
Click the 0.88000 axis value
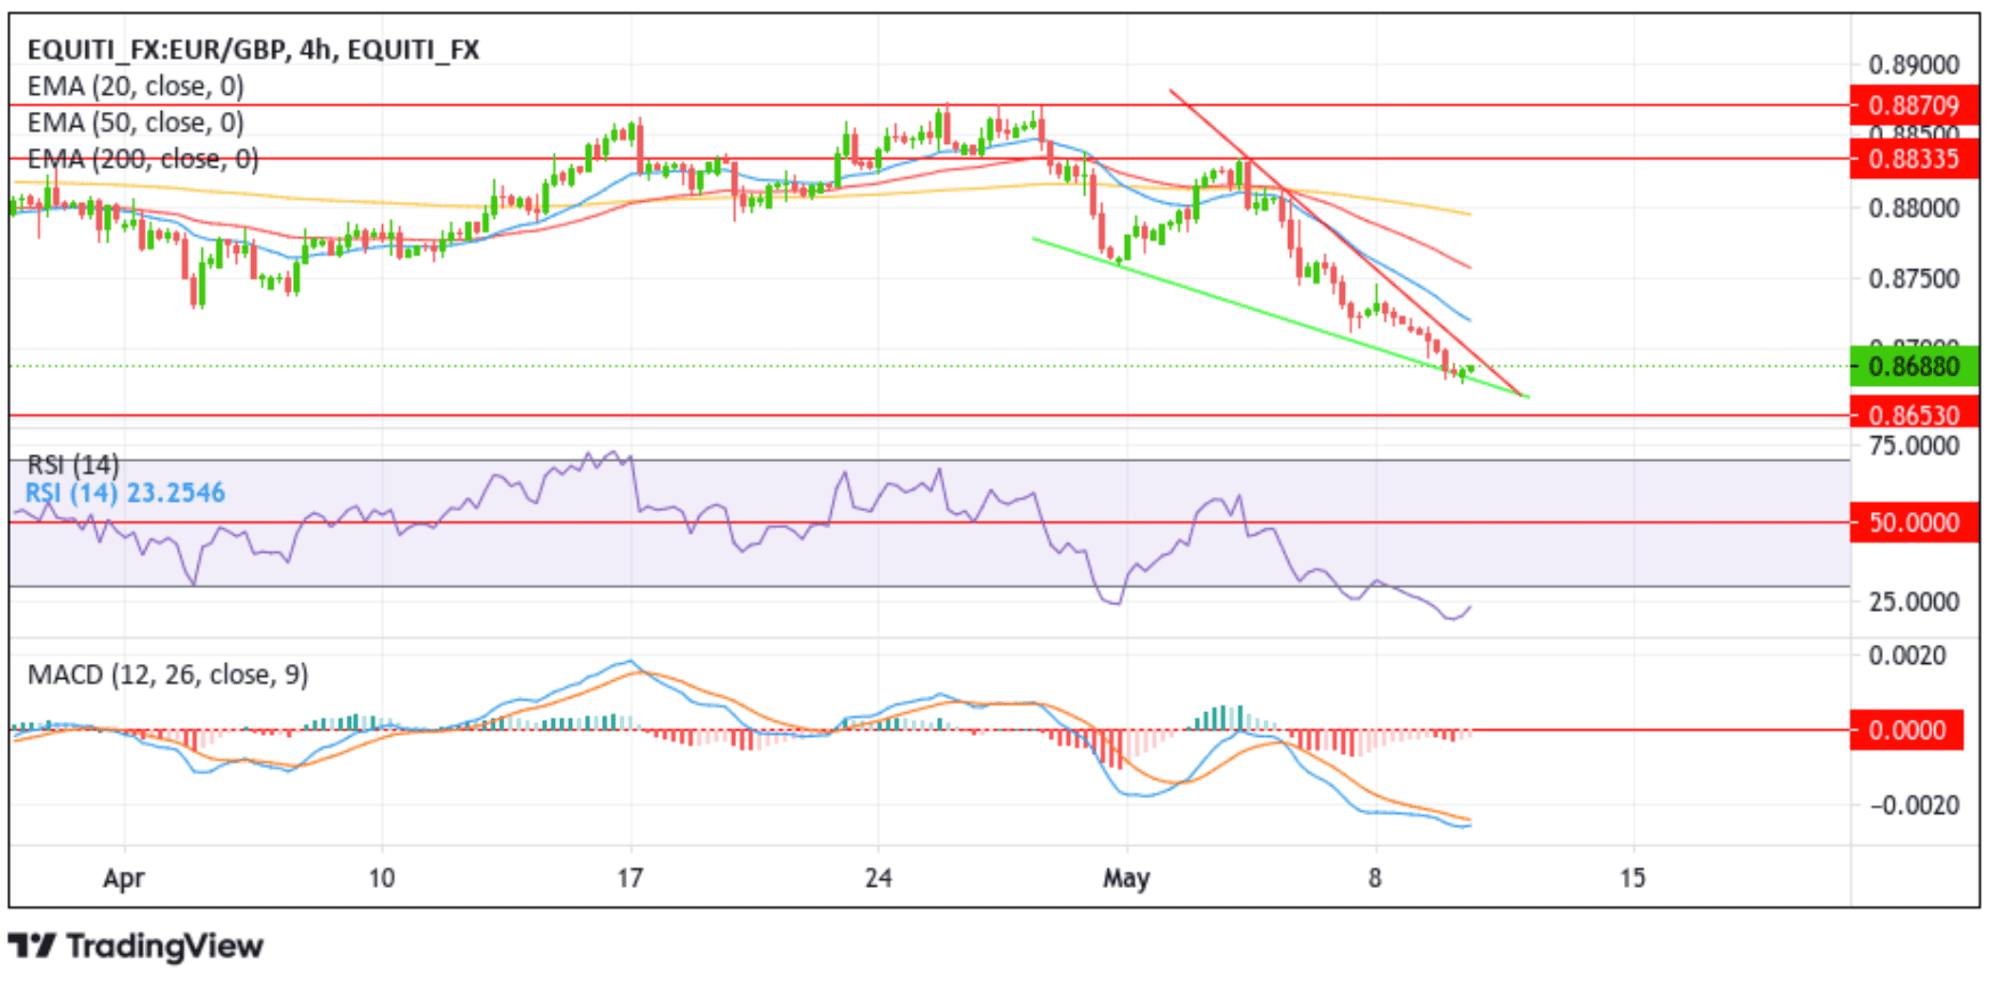coord(1914,208)
